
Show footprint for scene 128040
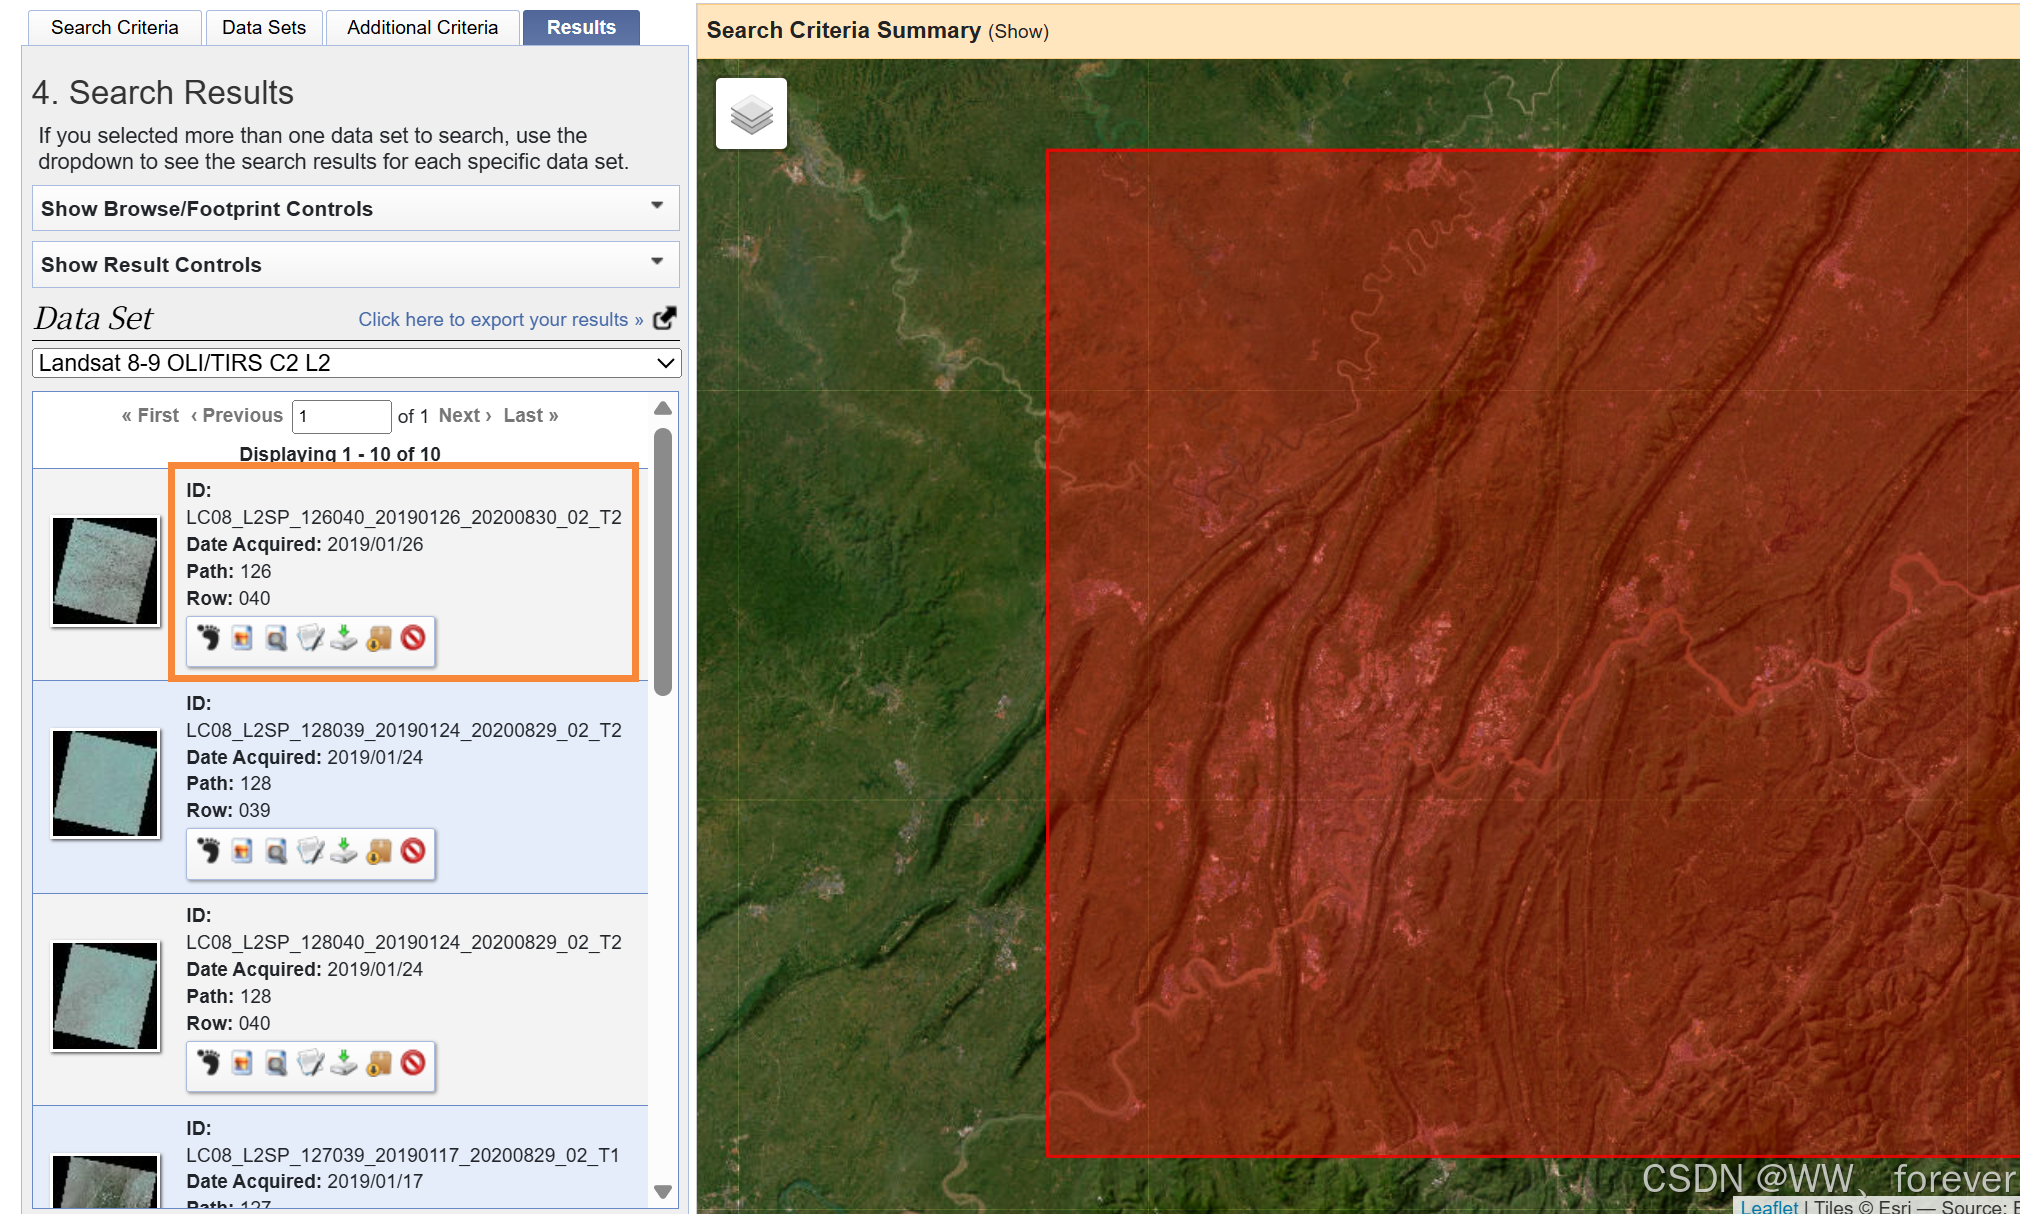[x=208, y=1063]
